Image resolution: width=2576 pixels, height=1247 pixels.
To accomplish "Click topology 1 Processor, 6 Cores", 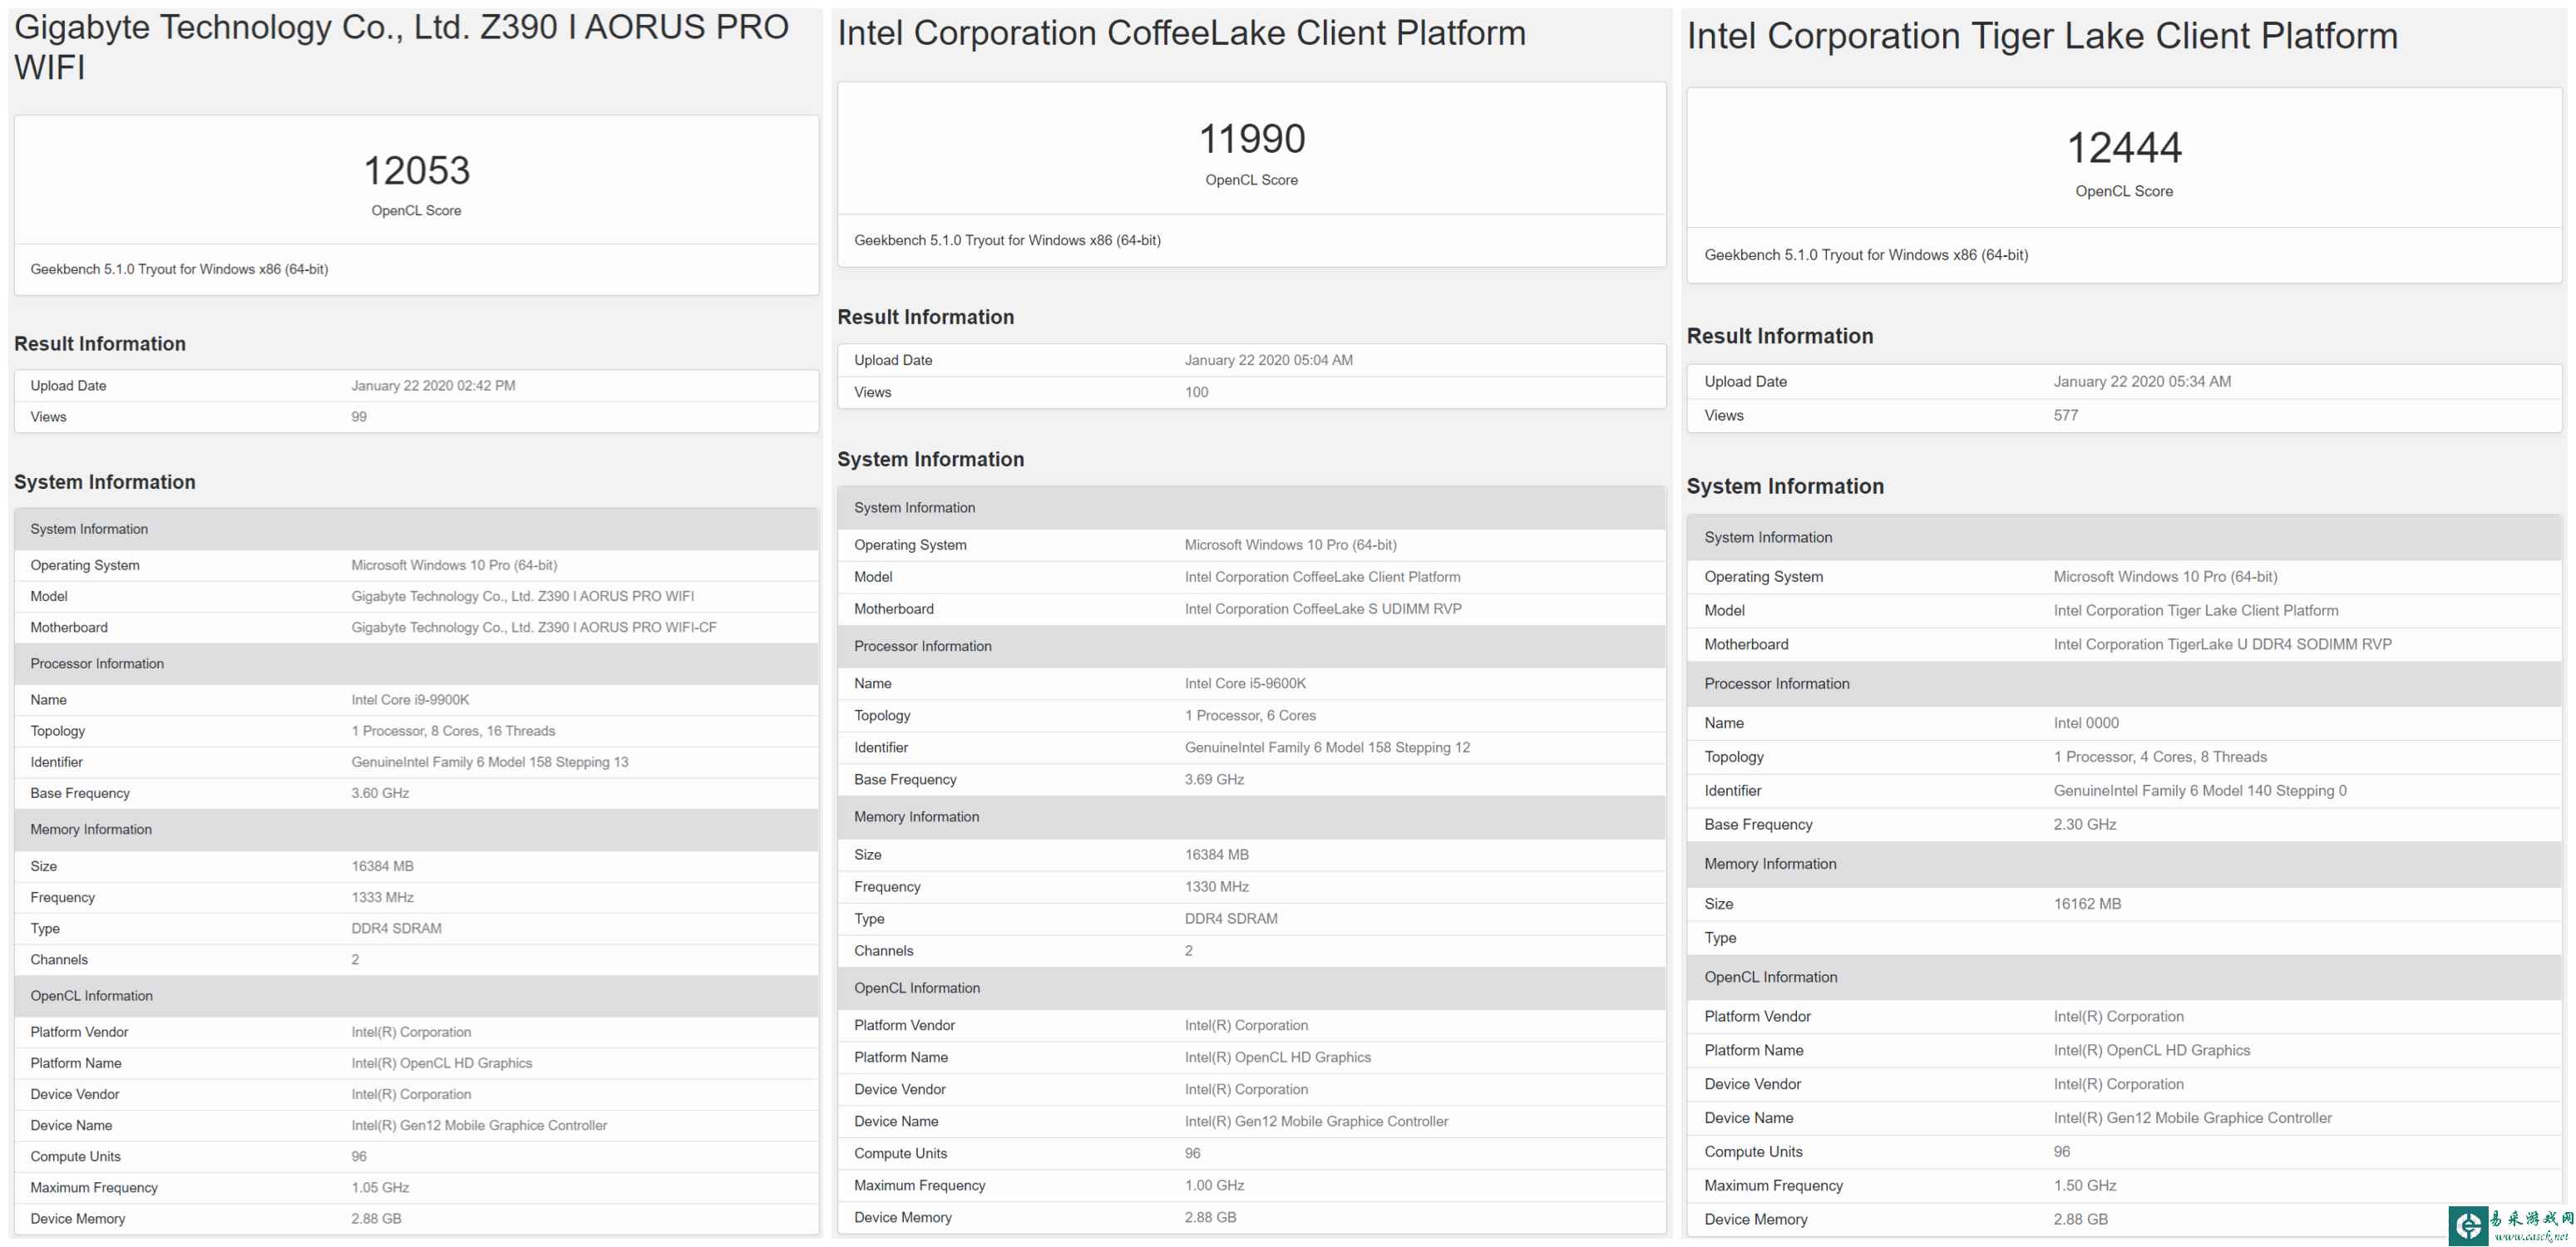I will [x=1250, y=716].
